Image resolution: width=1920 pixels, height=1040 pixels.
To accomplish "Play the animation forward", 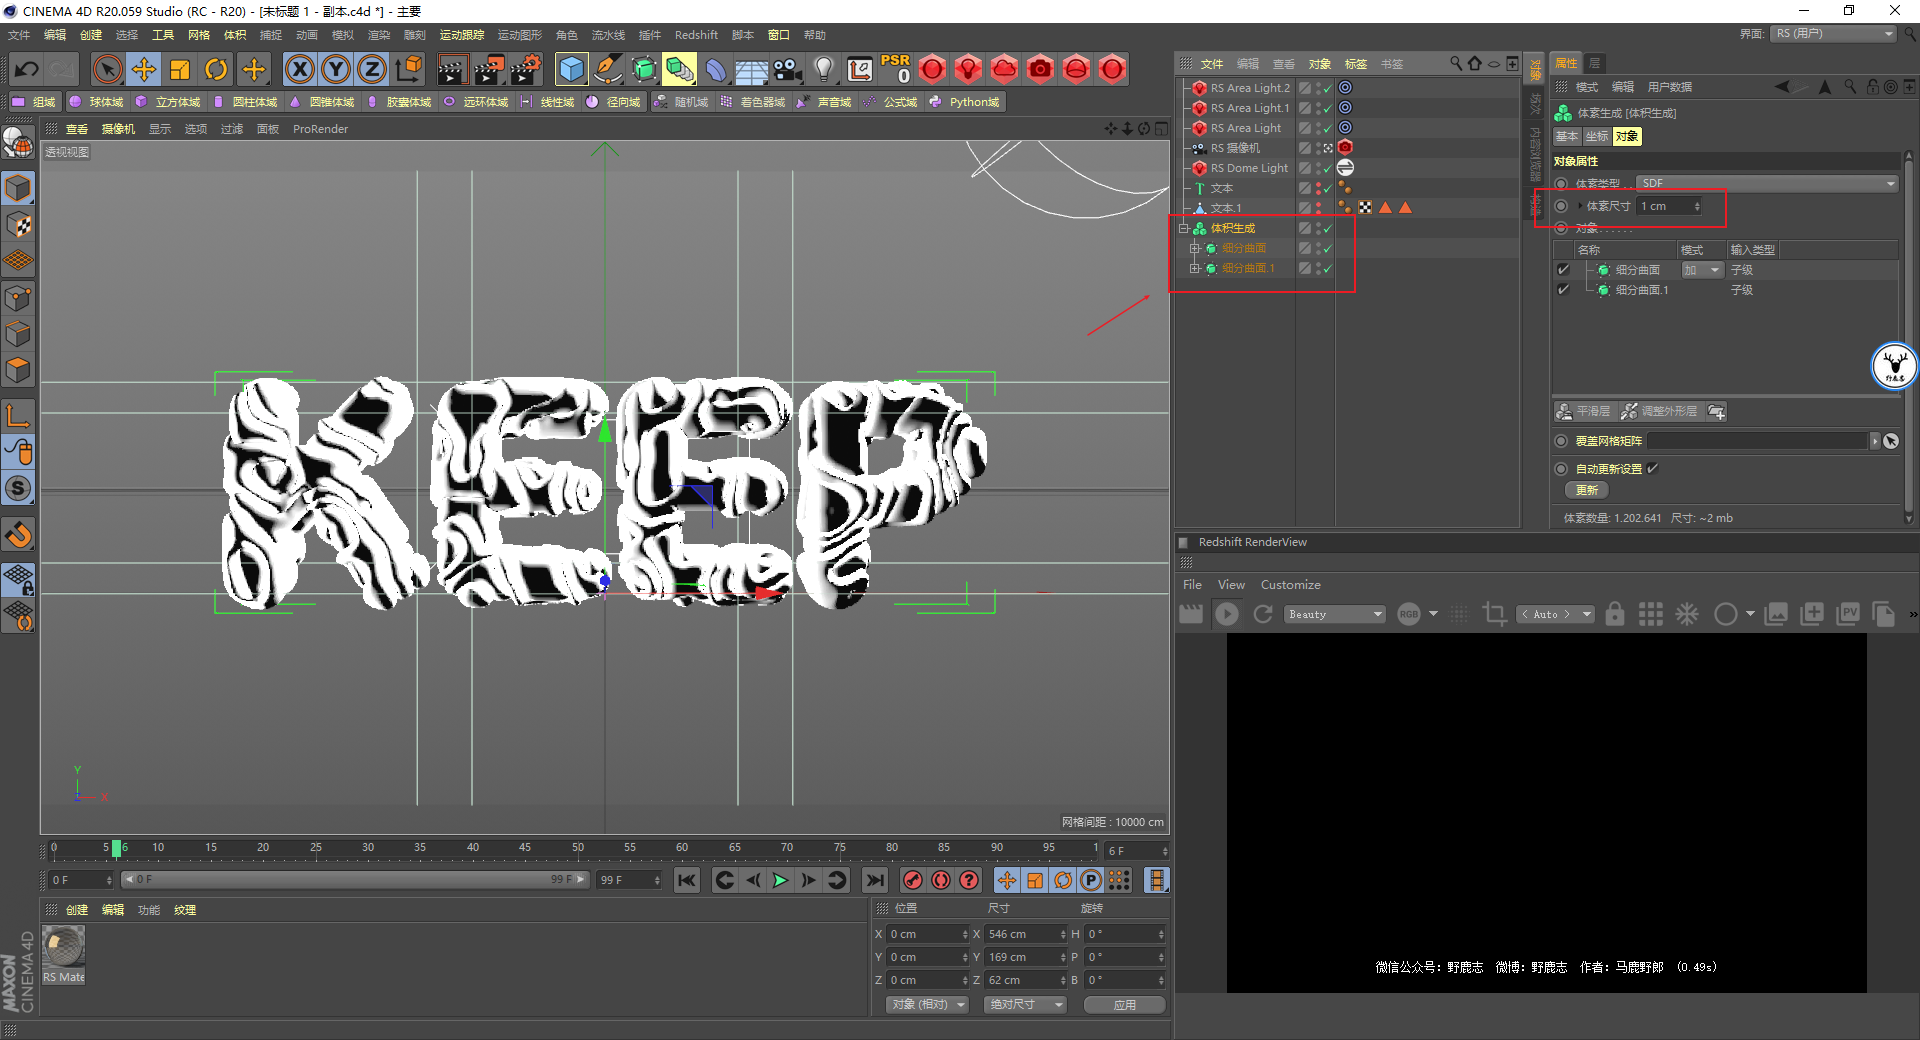I will pyautogui.click(x=780, y=880).
